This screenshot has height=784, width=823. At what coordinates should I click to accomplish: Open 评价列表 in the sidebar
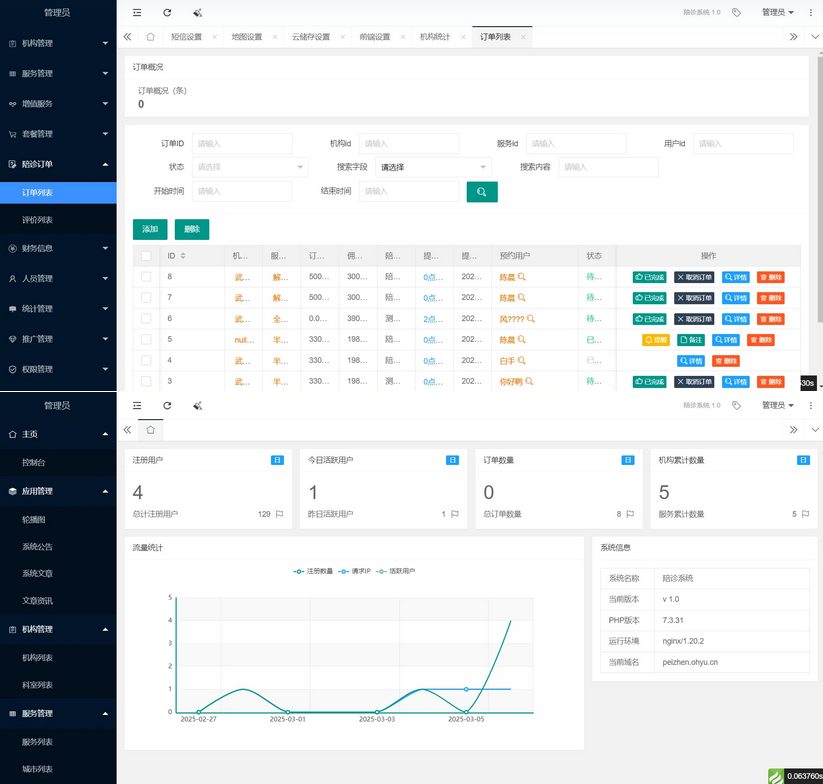[38, 220]
